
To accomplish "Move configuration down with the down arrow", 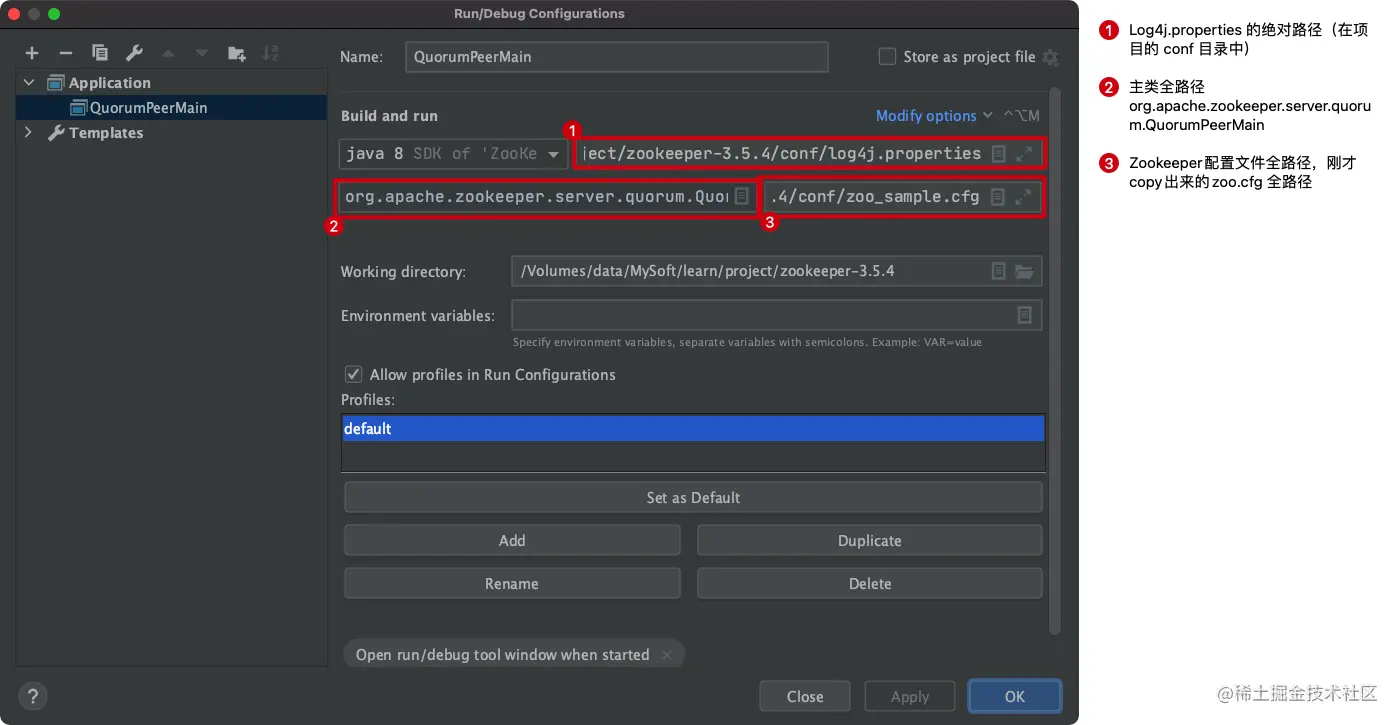I will tap(202, 53).
